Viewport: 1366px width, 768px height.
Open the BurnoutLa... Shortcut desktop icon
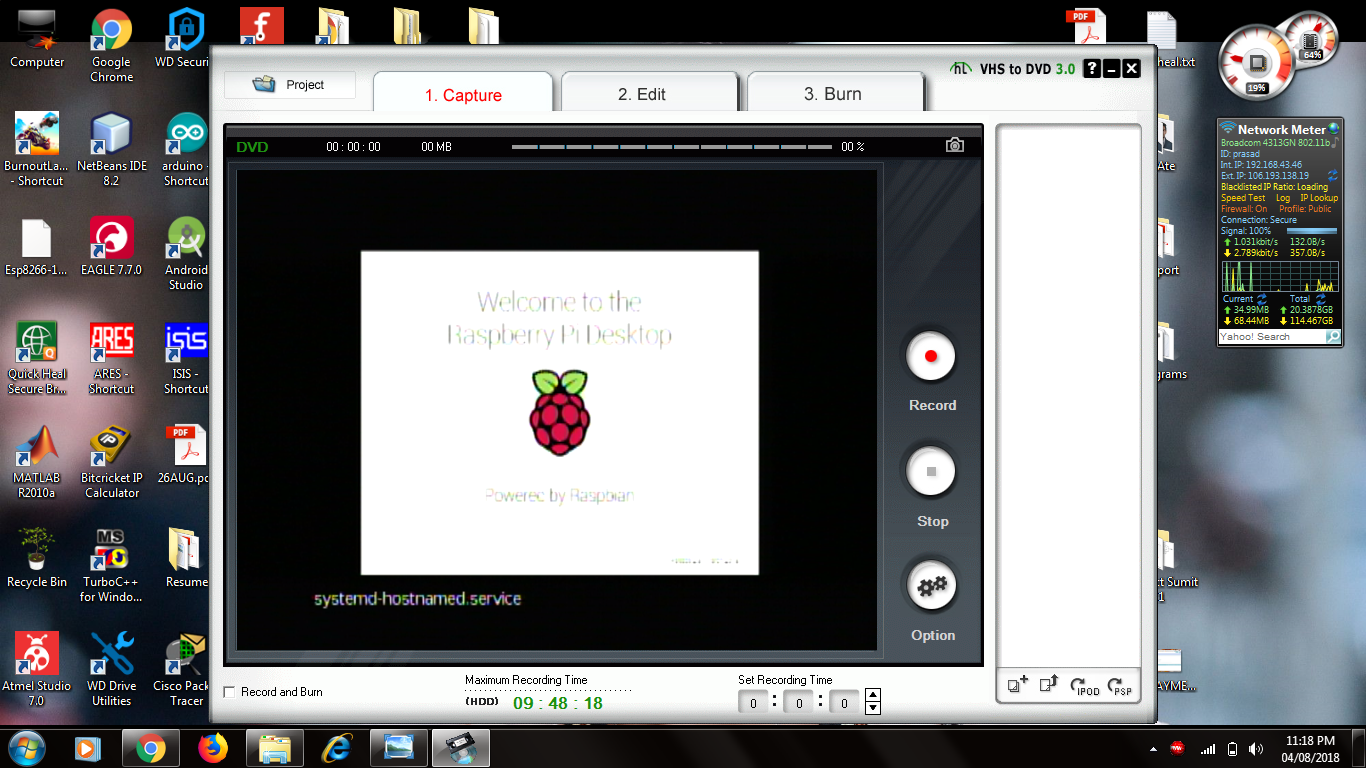click(37, 150)
